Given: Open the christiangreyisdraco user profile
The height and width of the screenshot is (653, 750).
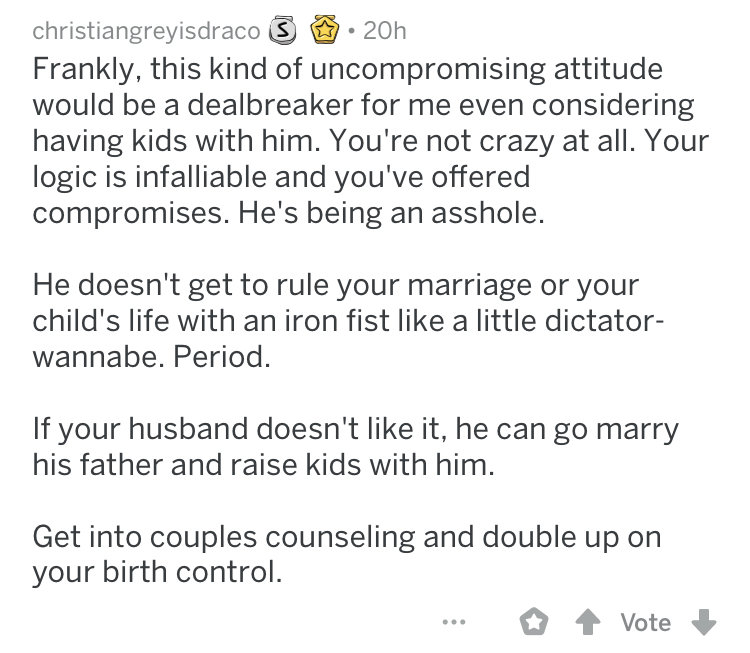Looking at the screenshot, I should click(x=146, y=31).
